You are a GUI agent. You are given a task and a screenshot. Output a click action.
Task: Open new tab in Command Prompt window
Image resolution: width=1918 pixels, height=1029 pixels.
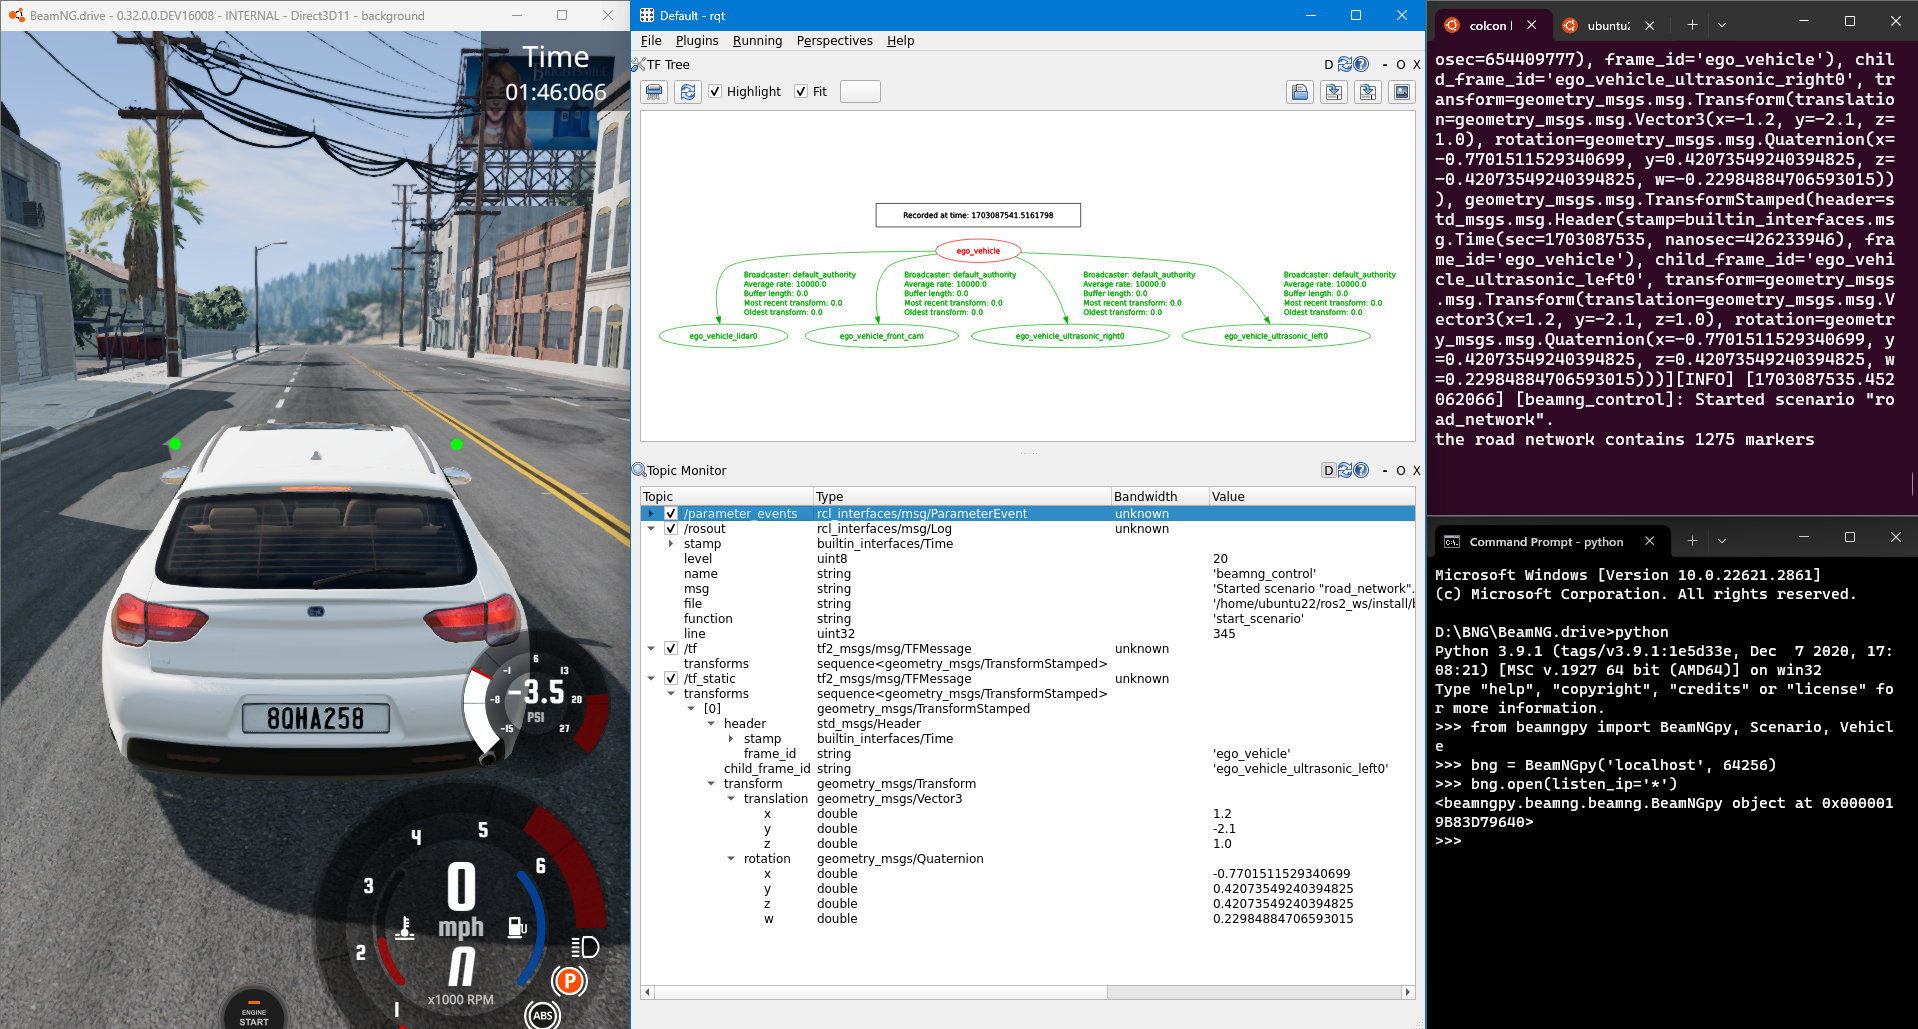point(1692,541)
